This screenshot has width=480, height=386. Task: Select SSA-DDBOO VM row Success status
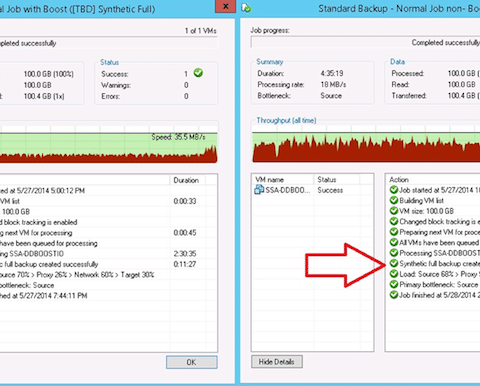coord(330,190)
